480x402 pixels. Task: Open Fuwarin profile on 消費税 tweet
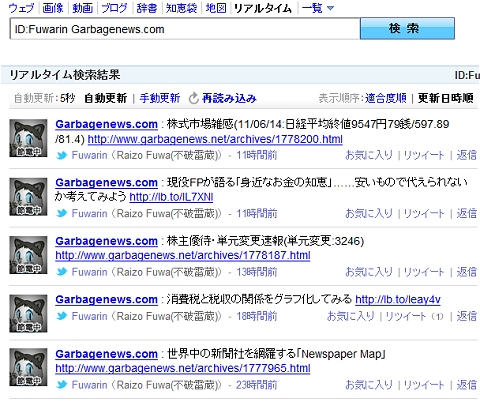[x=89, y=316]
